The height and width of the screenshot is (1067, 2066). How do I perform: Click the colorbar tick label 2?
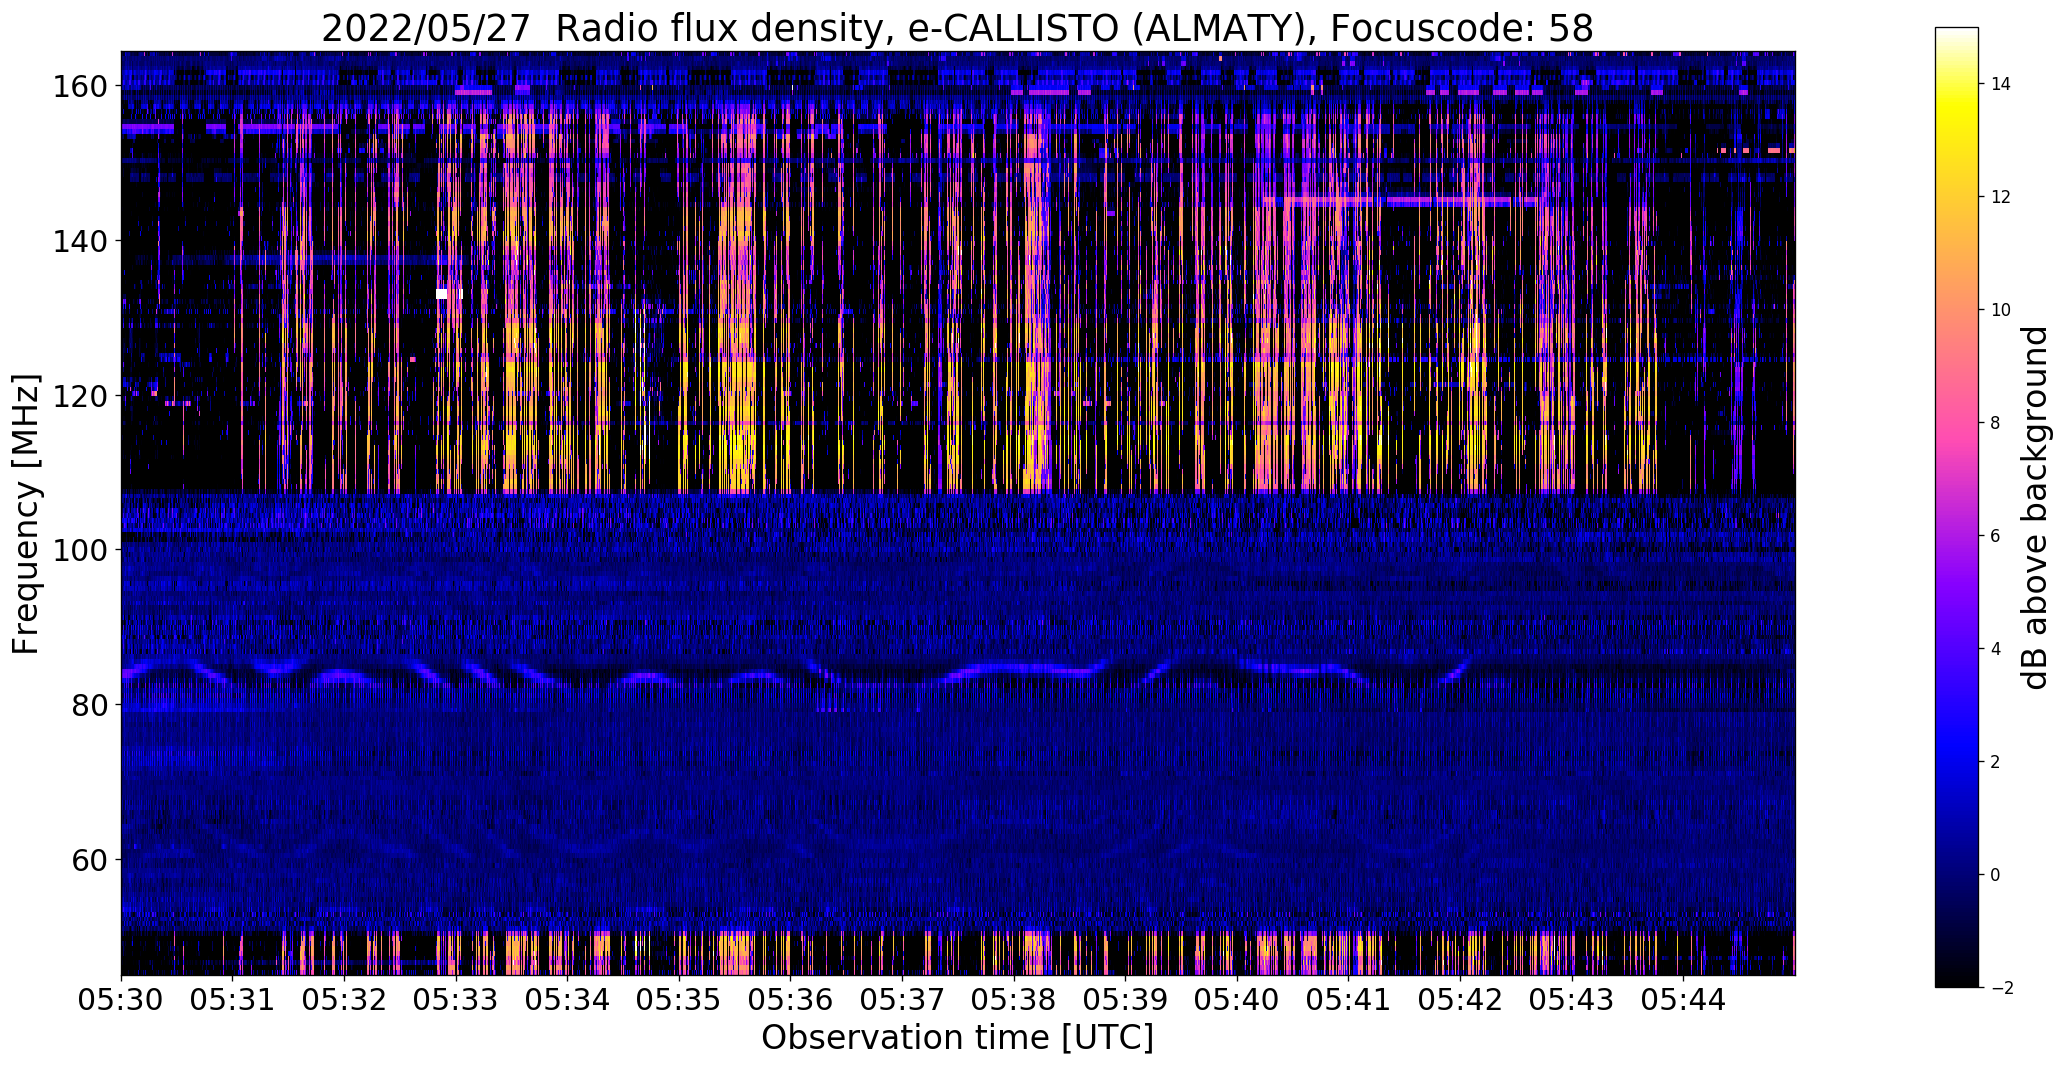(1996, 762)
